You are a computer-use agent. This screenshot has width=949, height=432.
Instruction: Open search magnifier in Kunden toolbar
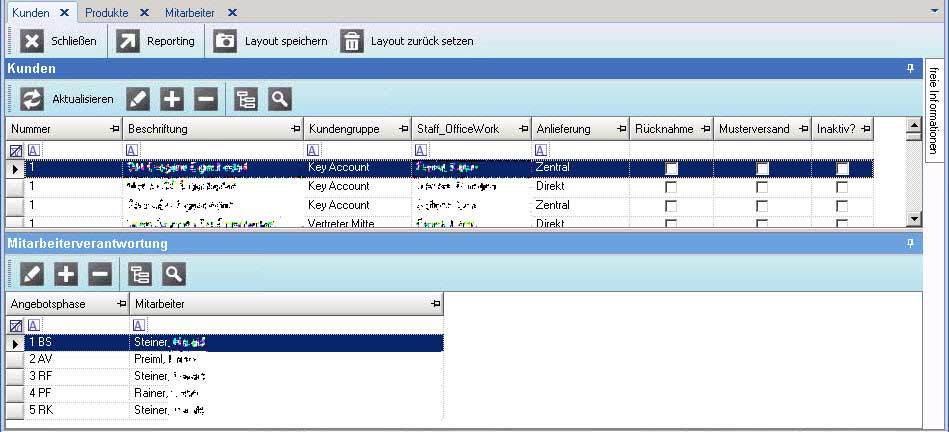(279, 99)
